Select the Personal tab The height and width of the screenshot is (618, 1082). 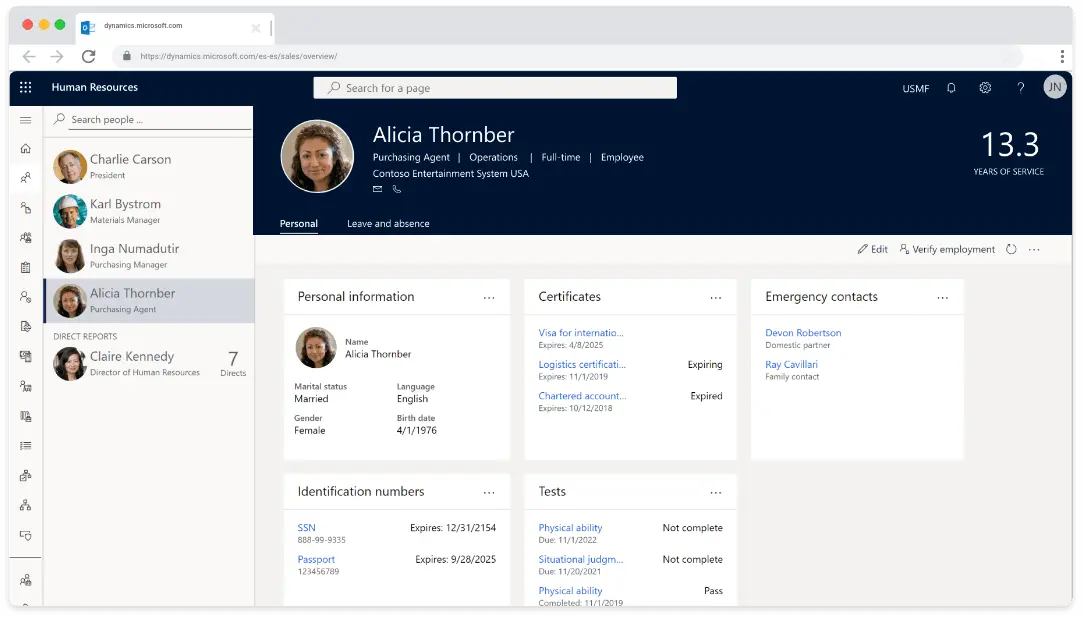pos(298,224)
